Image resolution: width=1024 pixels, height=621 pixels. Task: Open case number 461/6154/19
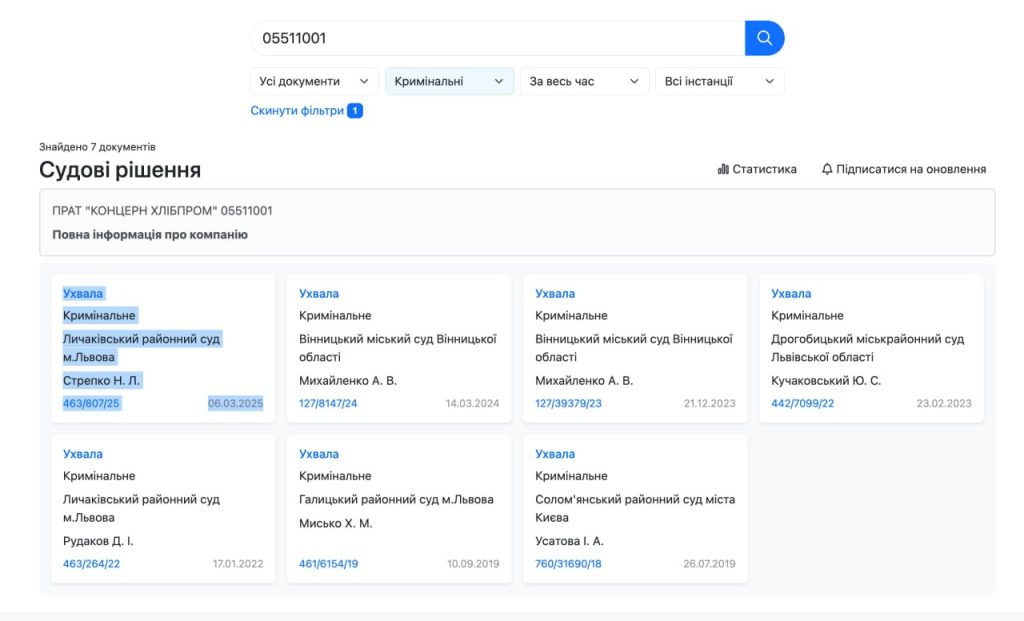click(x=328, y=564)
